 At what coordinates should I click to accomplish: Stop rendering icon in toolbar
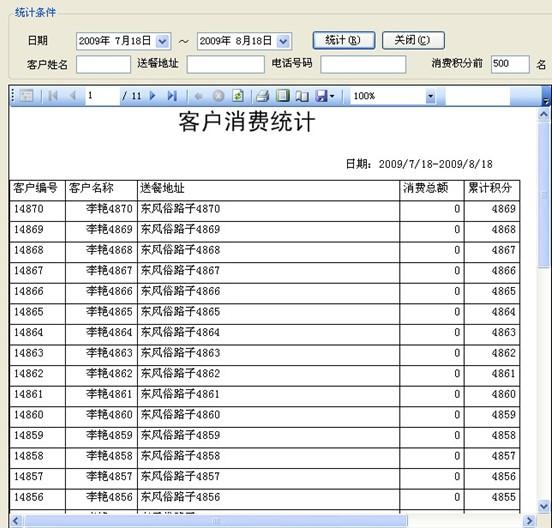click(x=218, y=96)
